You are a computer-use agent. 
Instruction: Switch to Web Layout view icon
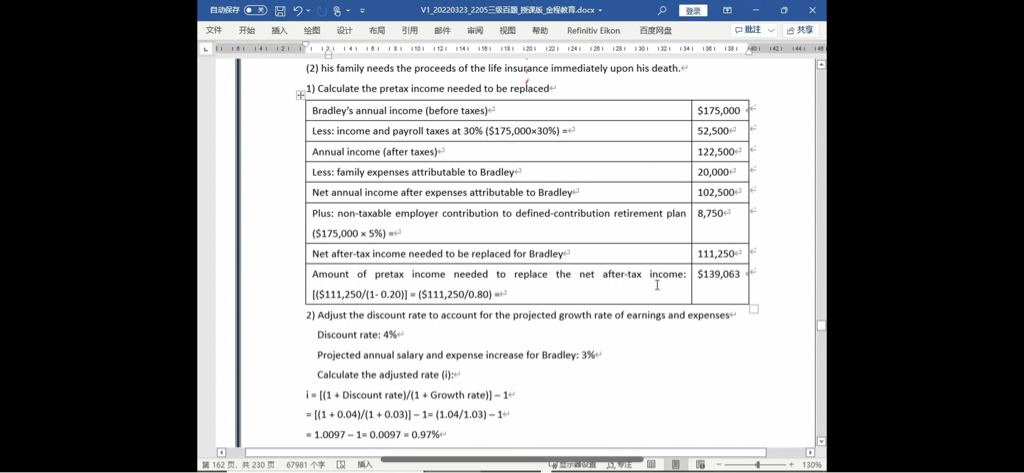coord(700,465)
